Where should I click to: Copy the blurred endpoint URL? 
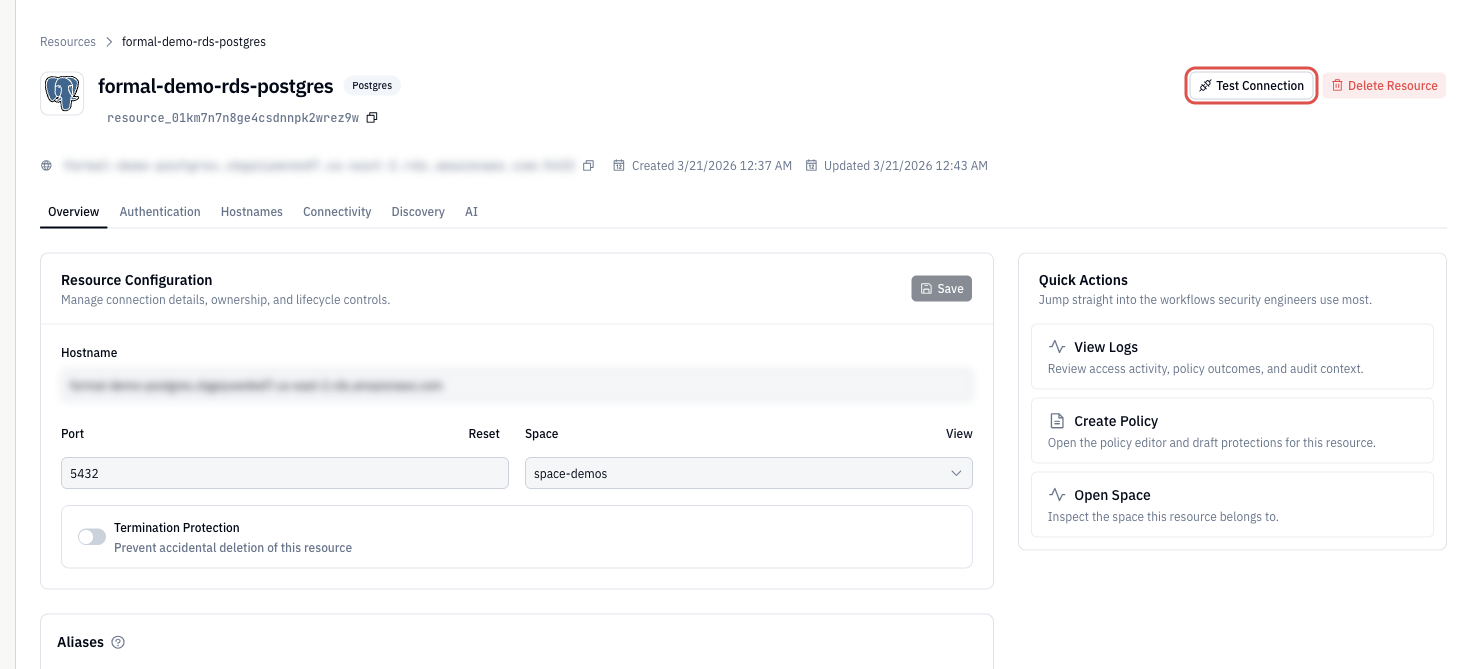tap(589, 166)
